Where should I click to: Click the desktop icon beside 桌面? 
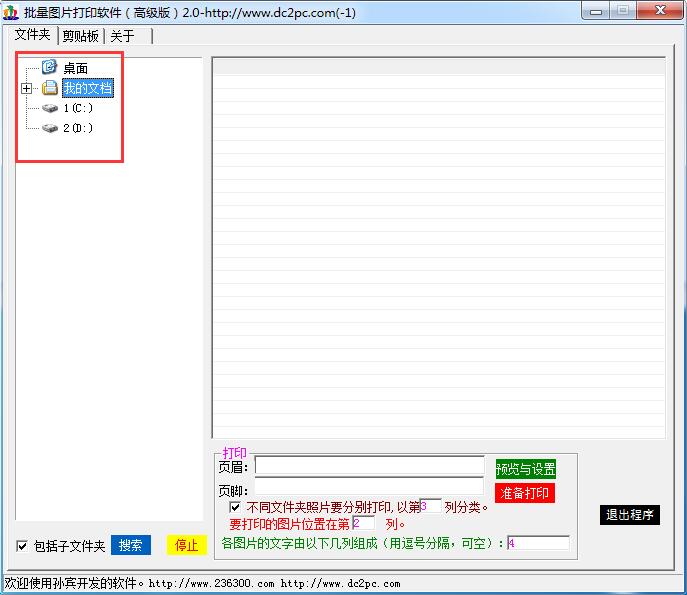(50, 67)
